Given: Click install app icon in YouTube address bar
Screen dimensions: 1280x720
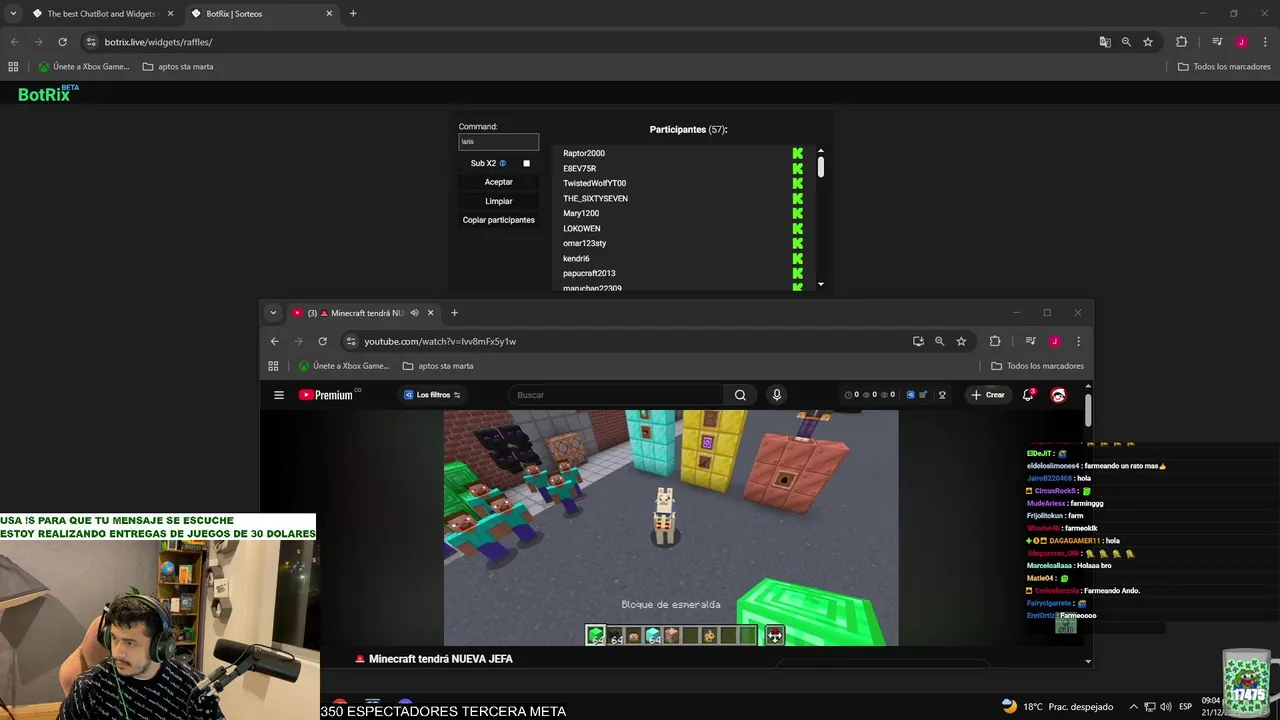Looking at the screenshot, I should [x=918, y=341].
